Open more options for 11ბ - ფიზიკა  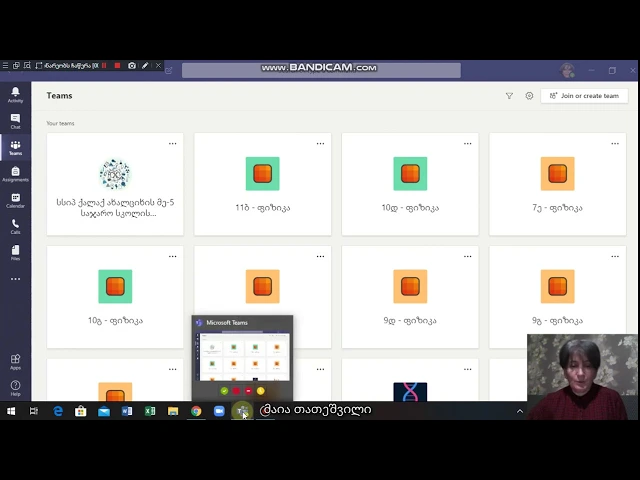[320, 144]
